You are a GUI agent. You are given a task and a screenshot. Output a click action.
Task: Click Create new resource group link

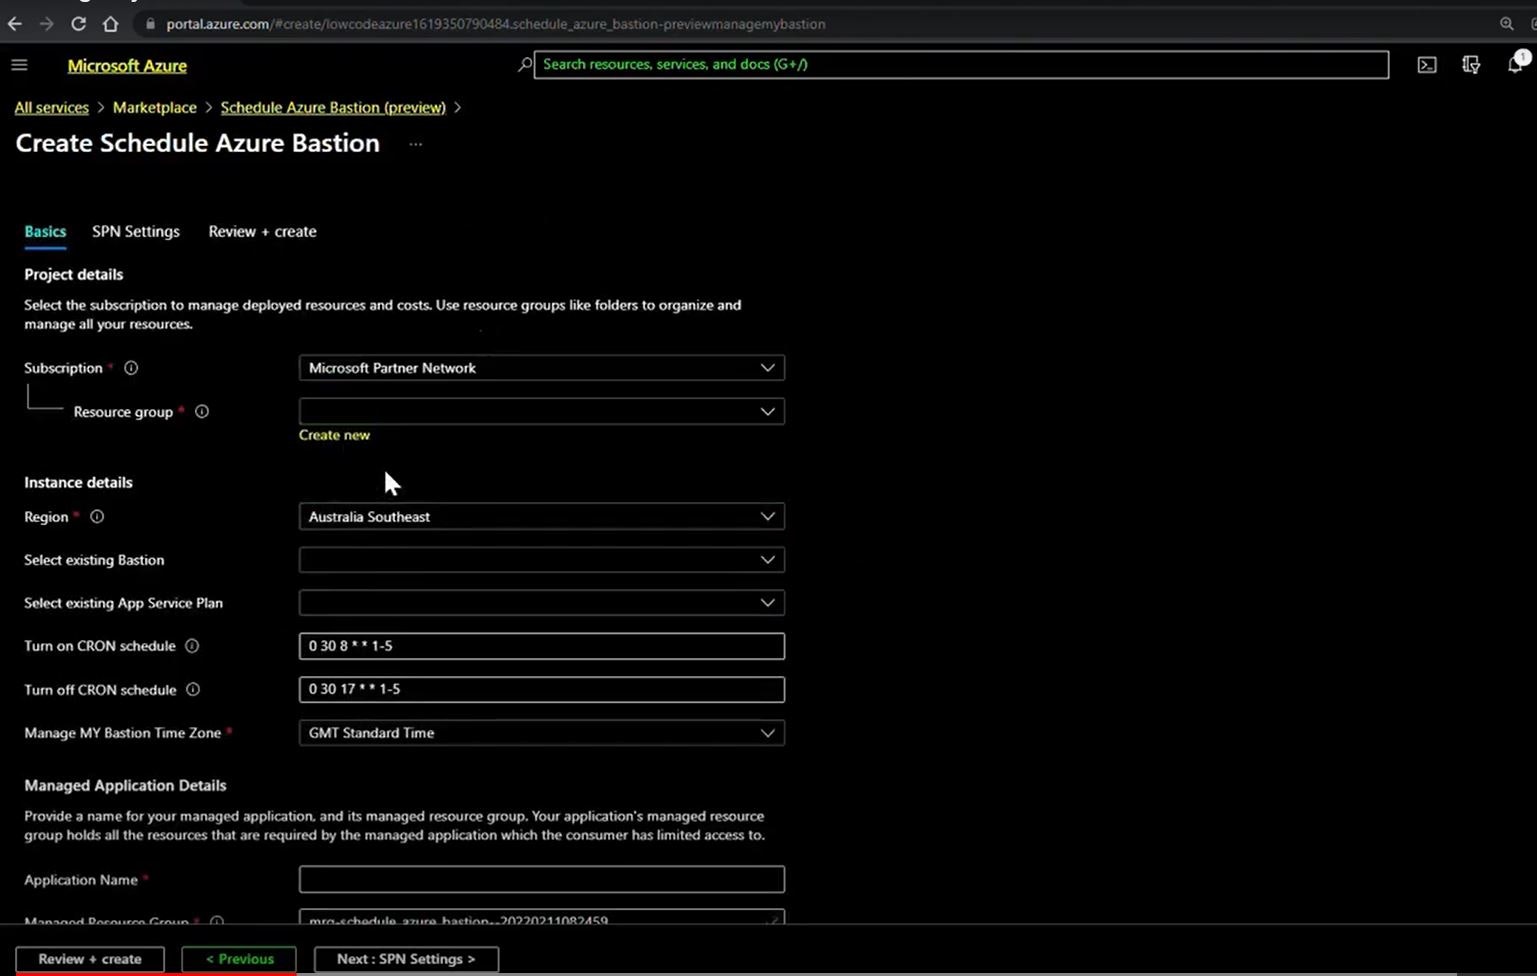334,435
